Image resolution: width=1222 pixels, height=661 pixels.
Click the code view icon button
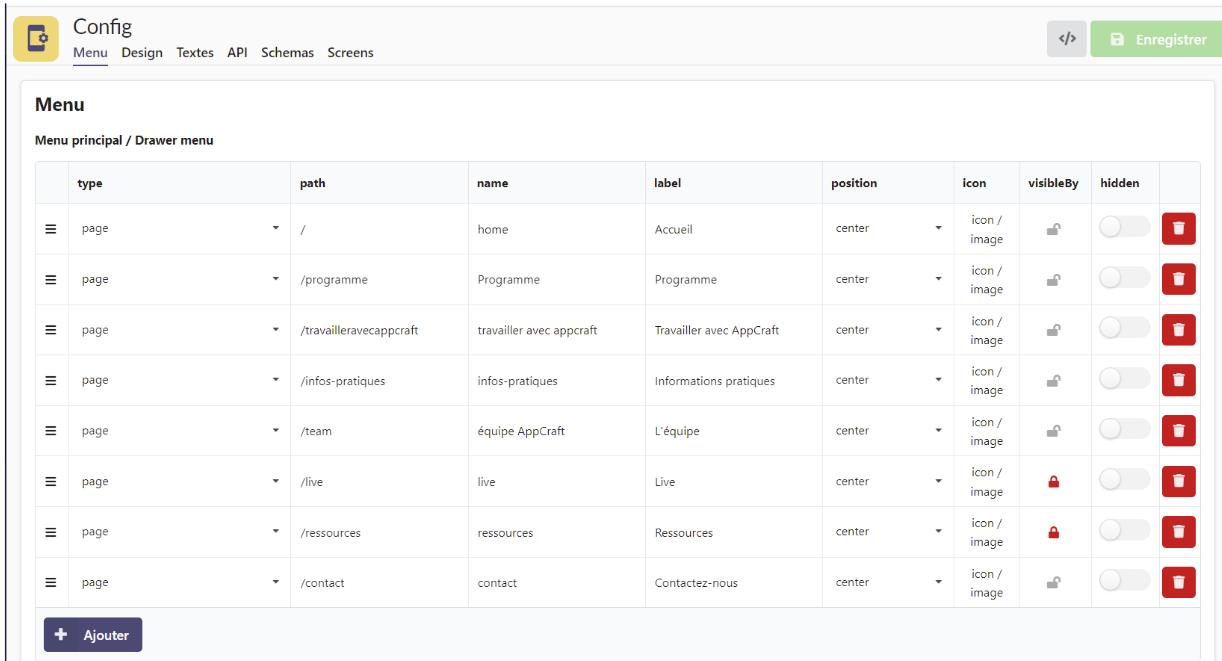(1067, 39)
